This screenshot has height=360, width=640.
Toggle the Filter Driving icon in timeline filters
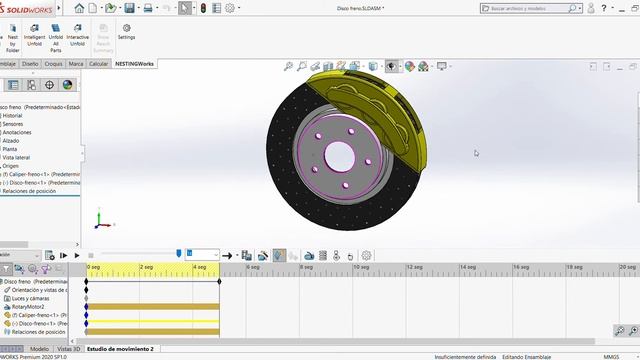click(33, 269)
